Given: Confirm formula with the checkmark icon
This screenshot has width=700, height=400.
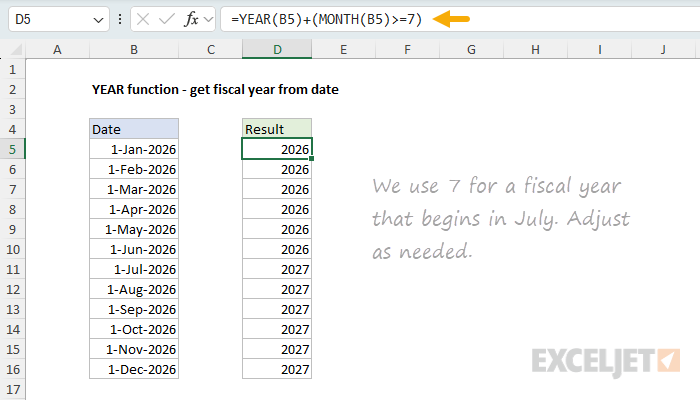Looking at the screenshot, I should pyautogui.click(x=167, y=19).
